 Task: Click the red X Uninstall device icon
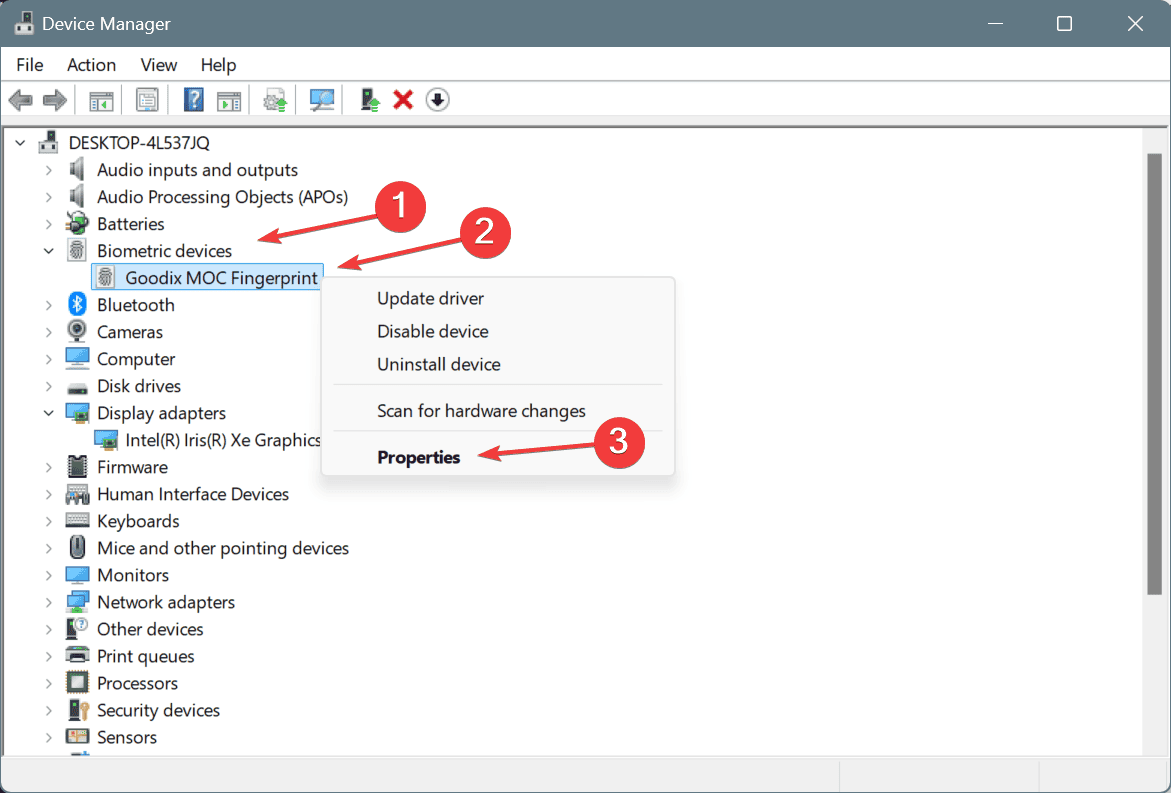pyautogui.click(x=403, y=99)
